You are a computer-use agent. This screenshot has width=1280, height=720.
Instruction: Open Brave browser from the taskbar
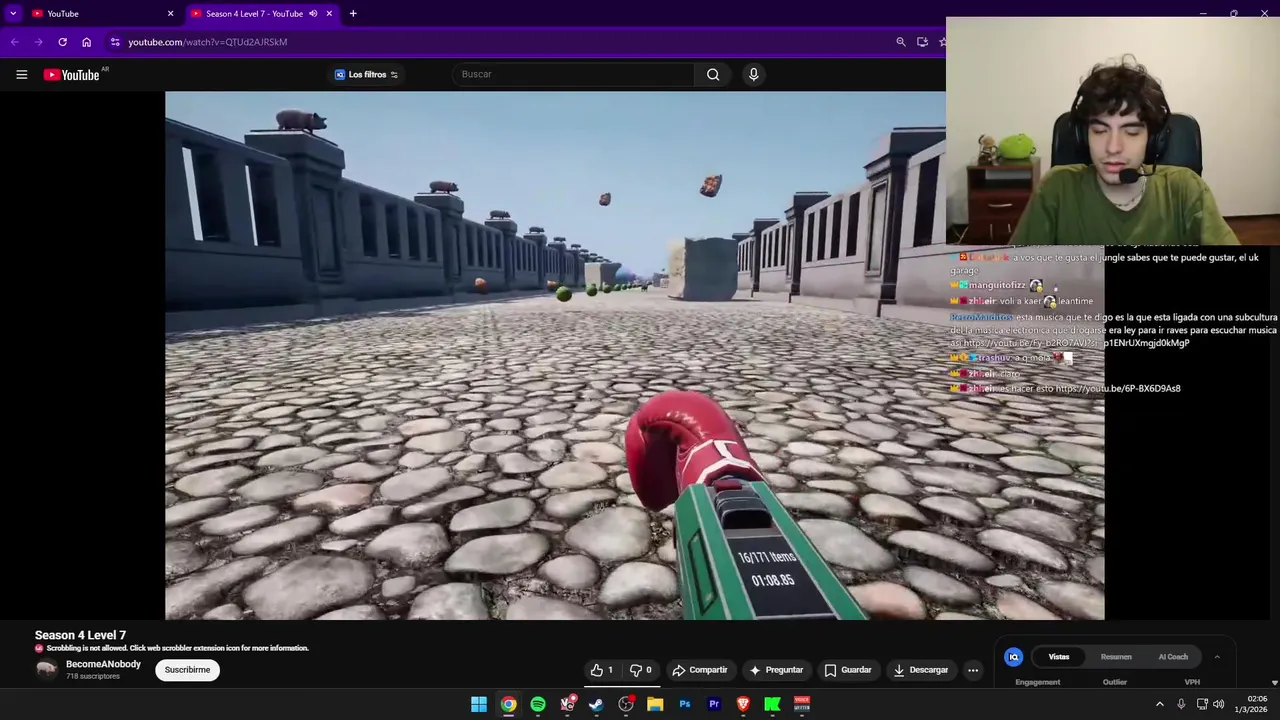pos(743,704)
